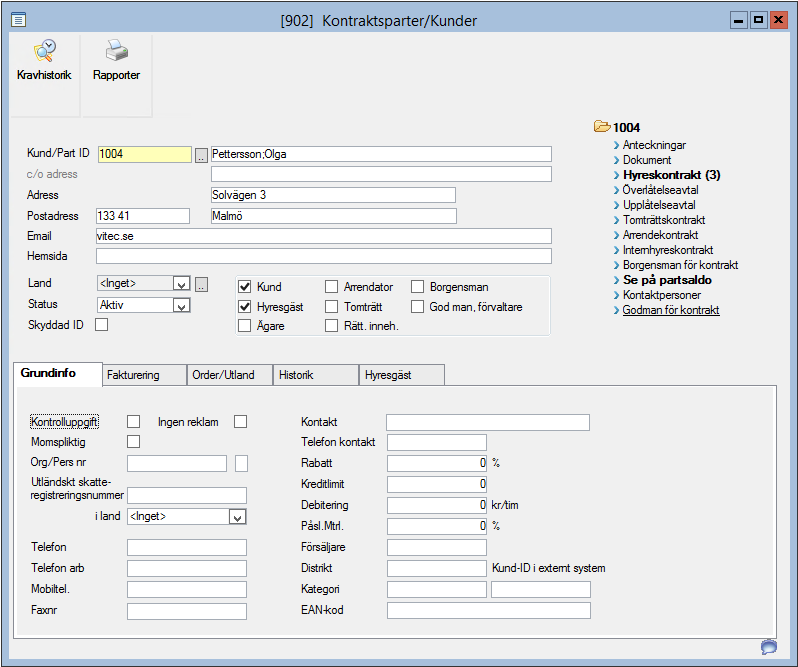Open the Historik tab
The height and width of the screenshot is (667, 798).
(316, 375)
